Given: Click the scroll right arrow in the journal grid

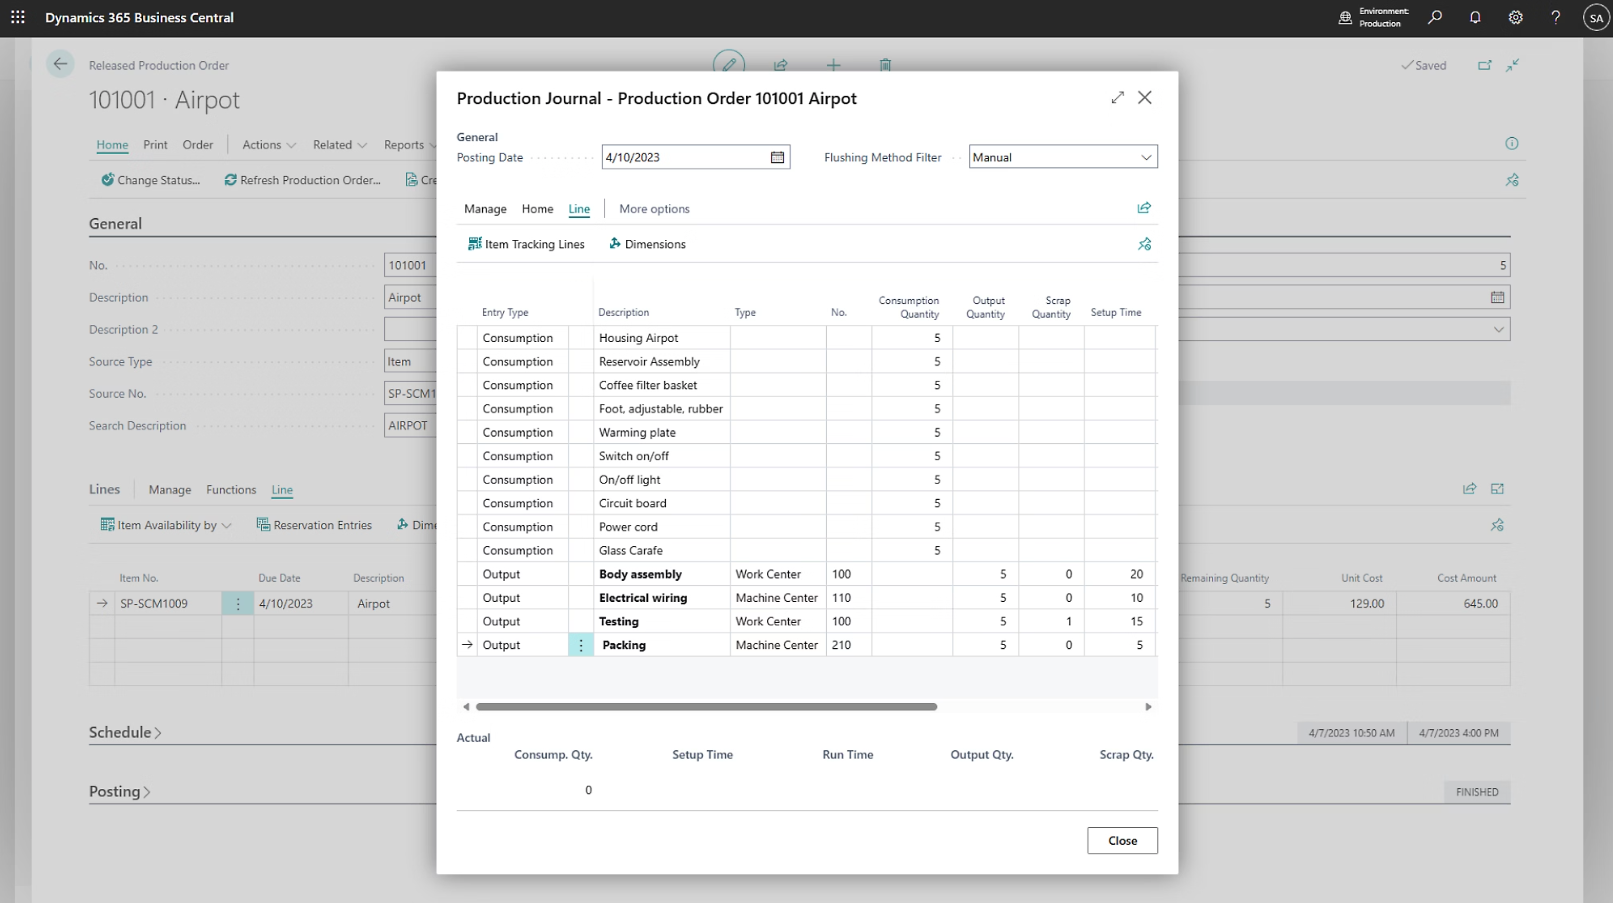Looking at the screenshot, I should (x=1148, y=707).
